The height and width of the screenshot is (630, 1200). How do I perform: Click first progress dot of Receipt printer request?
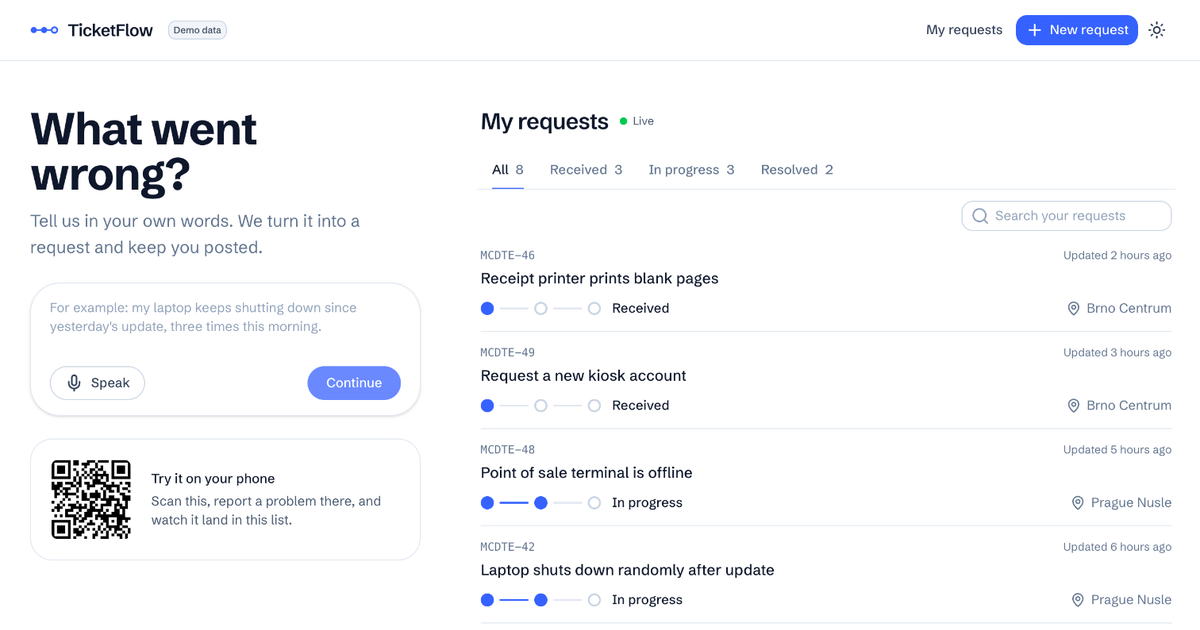pyautogui.click(x=487, y=309)
